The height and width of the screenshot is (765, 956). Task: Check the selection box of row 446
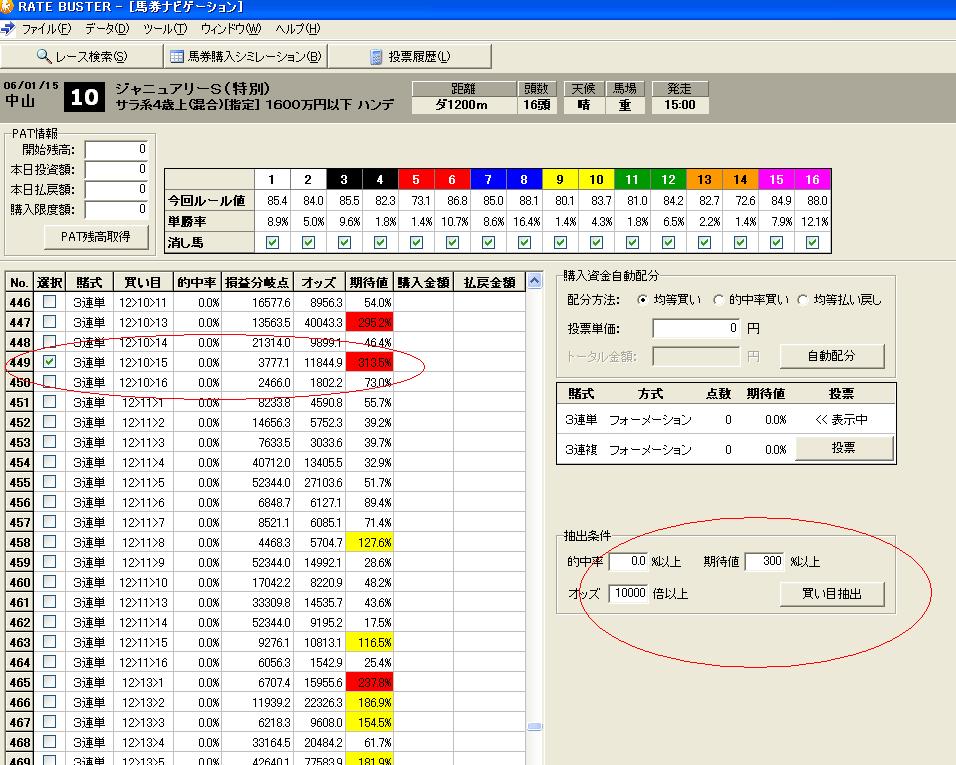49,301
